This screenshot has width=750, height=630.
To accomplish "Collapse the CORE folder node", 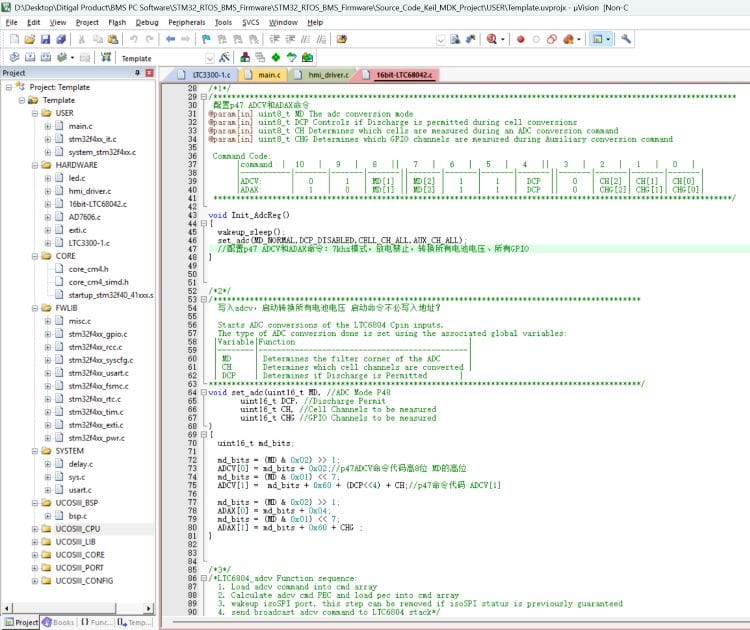I will [35, 256].
